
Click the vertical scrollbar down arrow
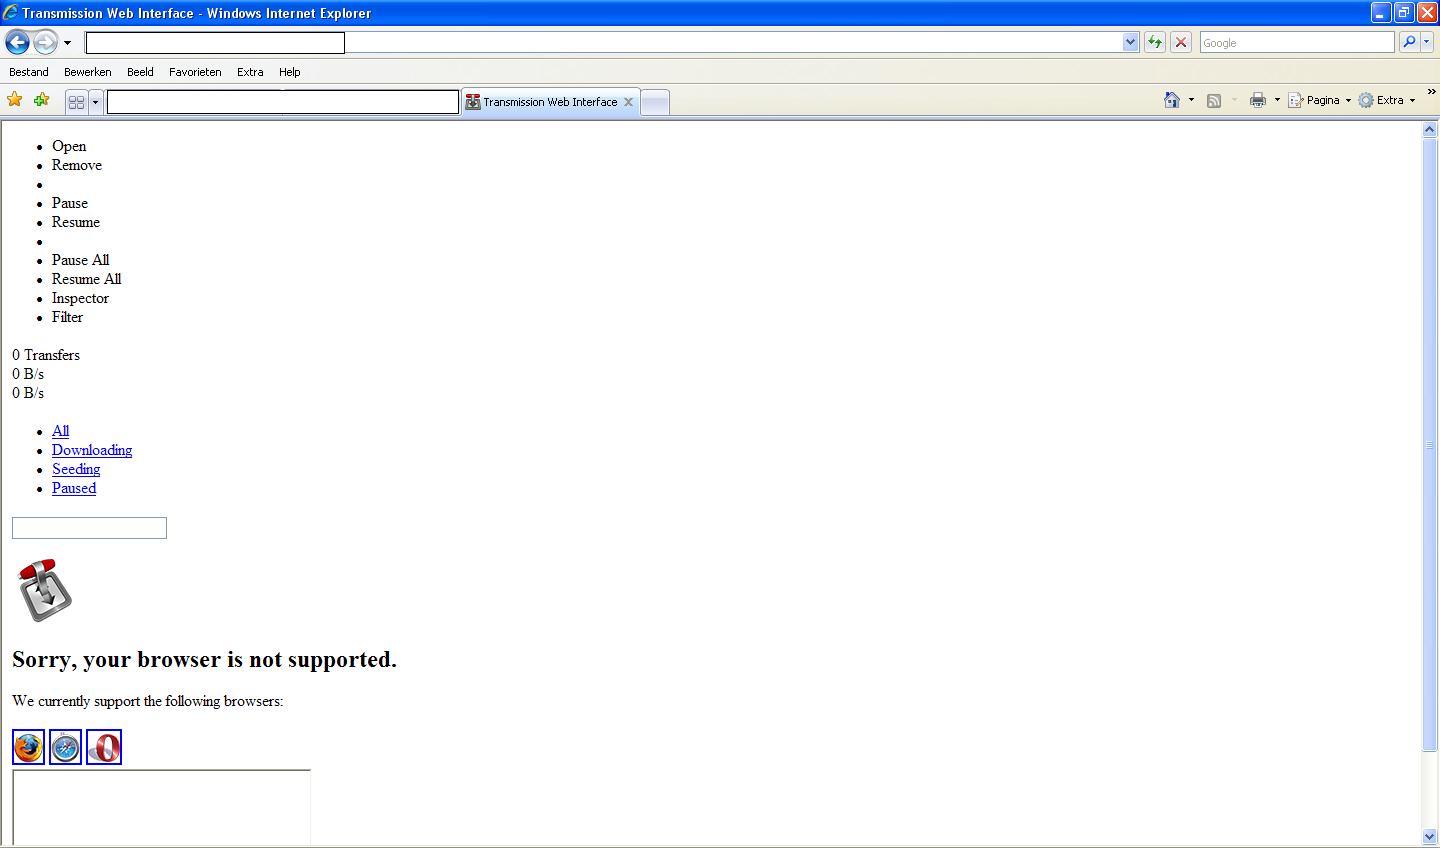[x=1429, y=837]
